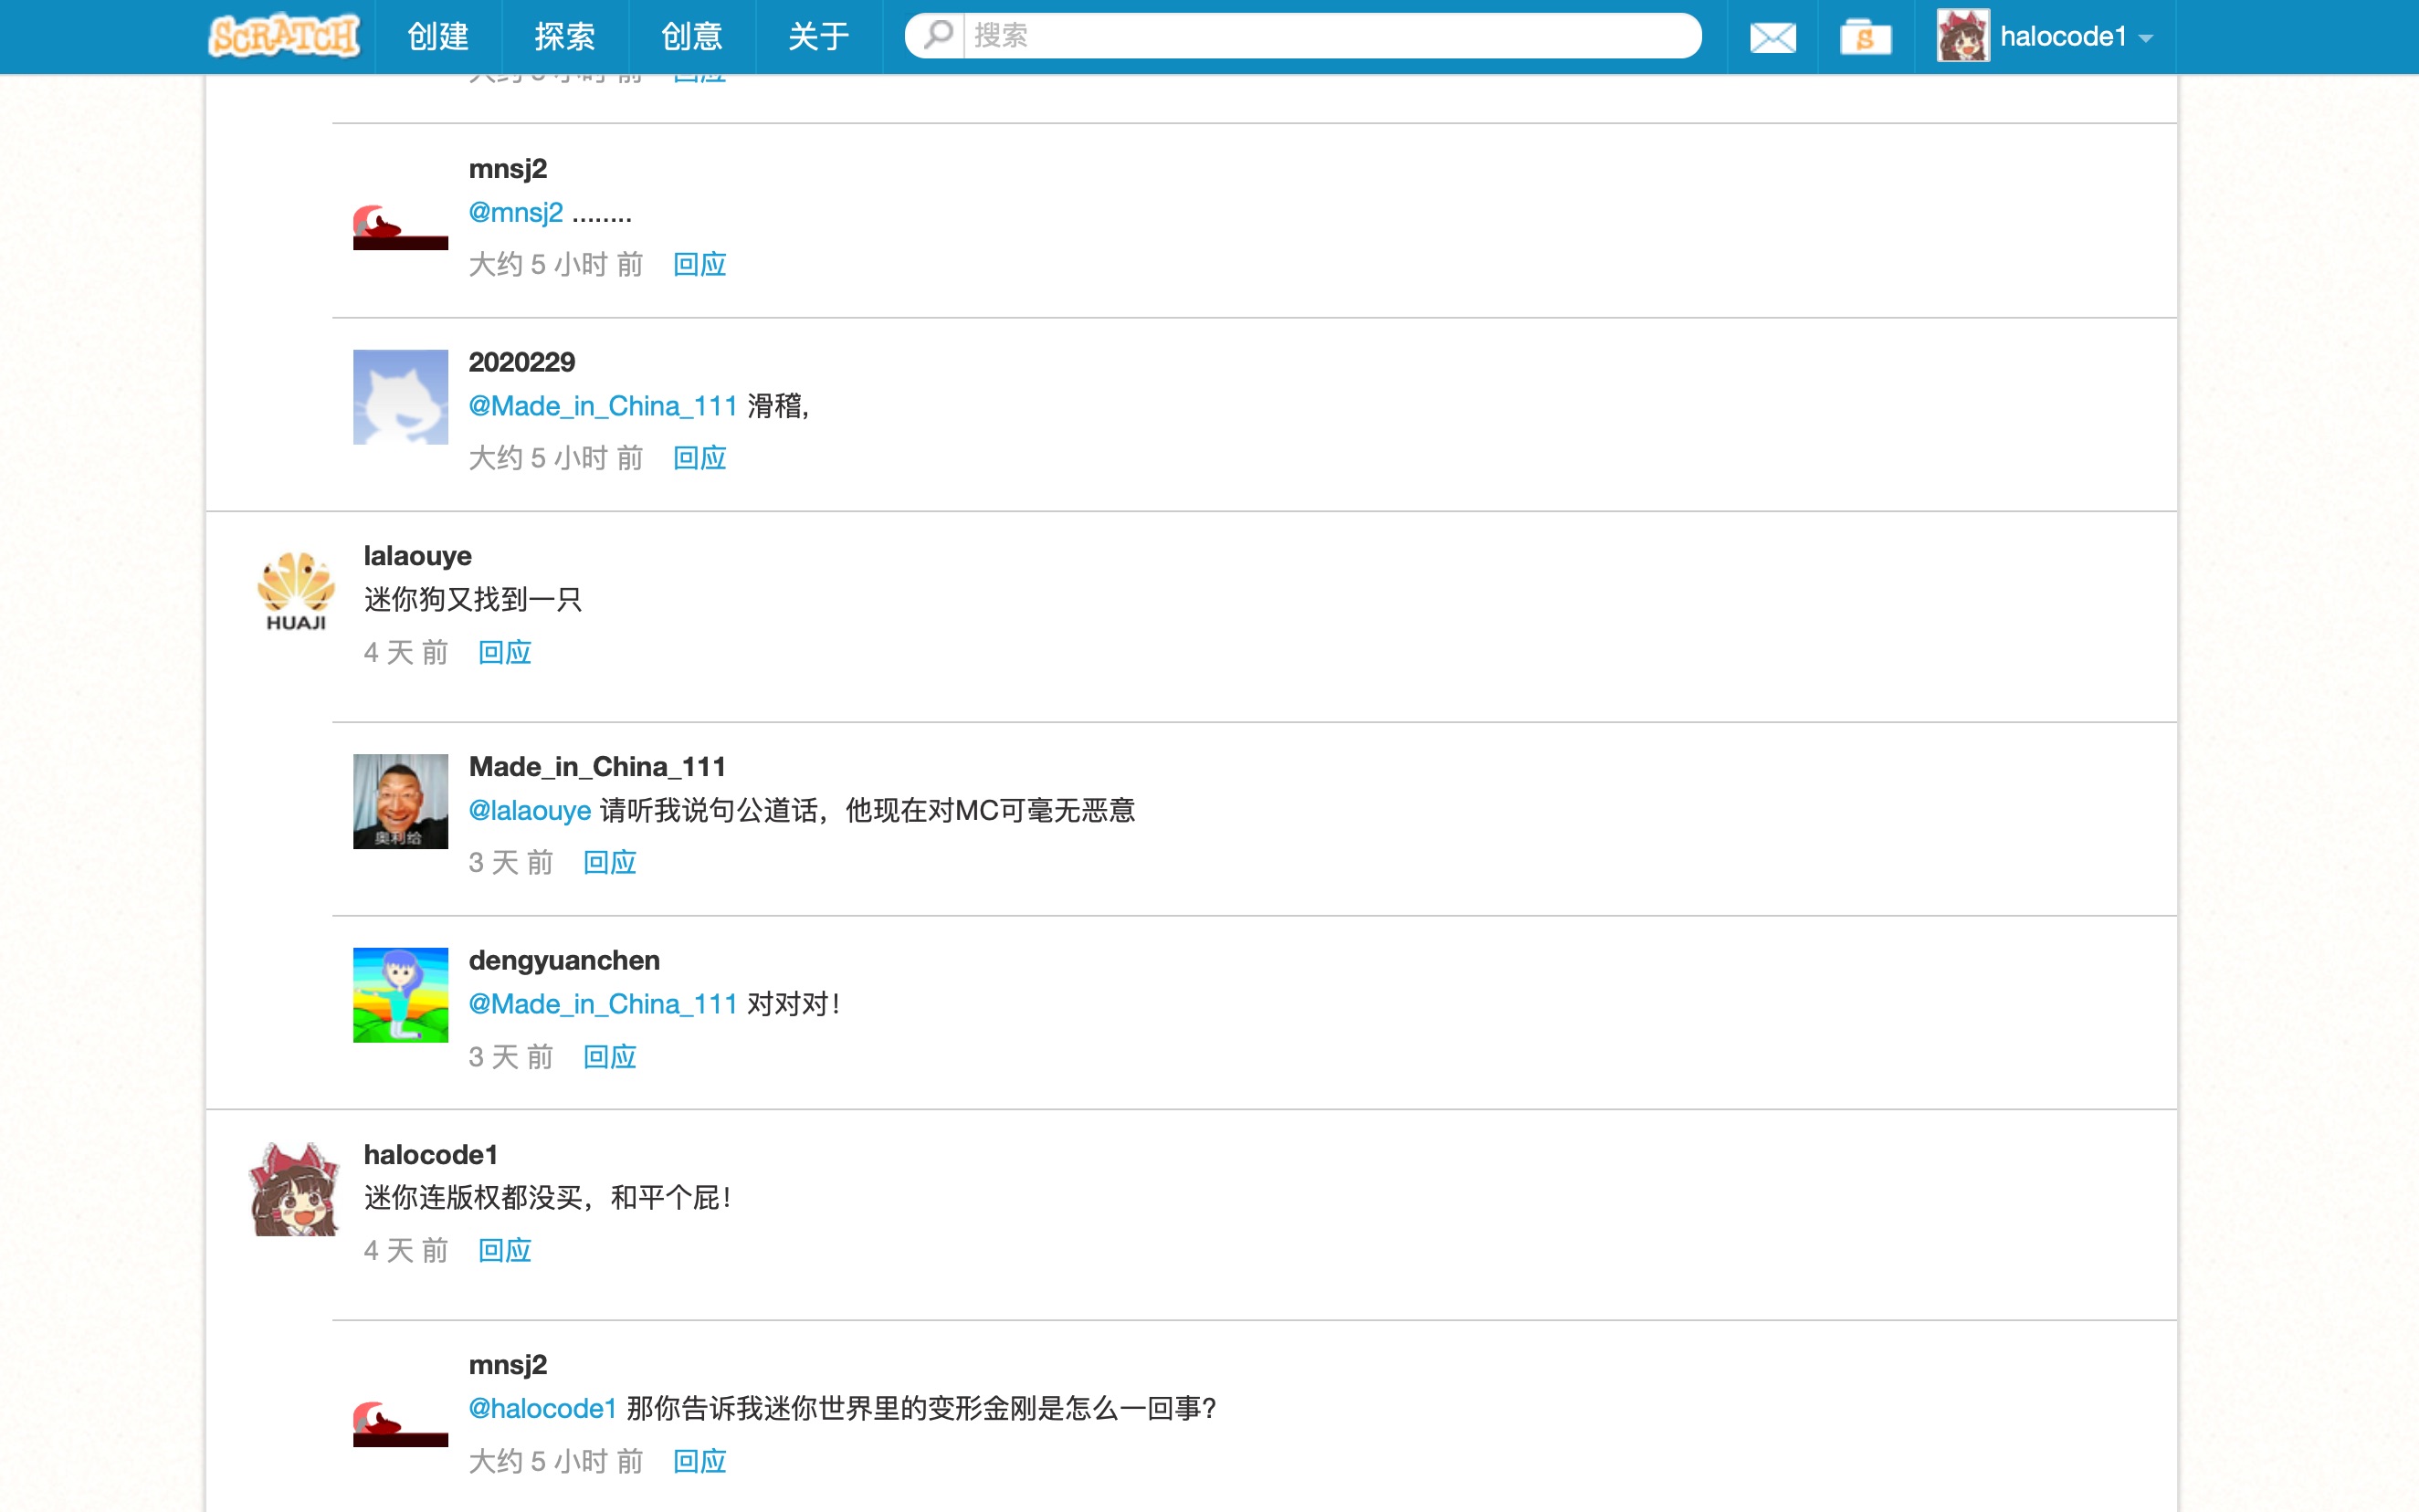Click the cat avatar of user 2020229
The width and height of the screenshot is (2419, 1512).
coord(400,396)
